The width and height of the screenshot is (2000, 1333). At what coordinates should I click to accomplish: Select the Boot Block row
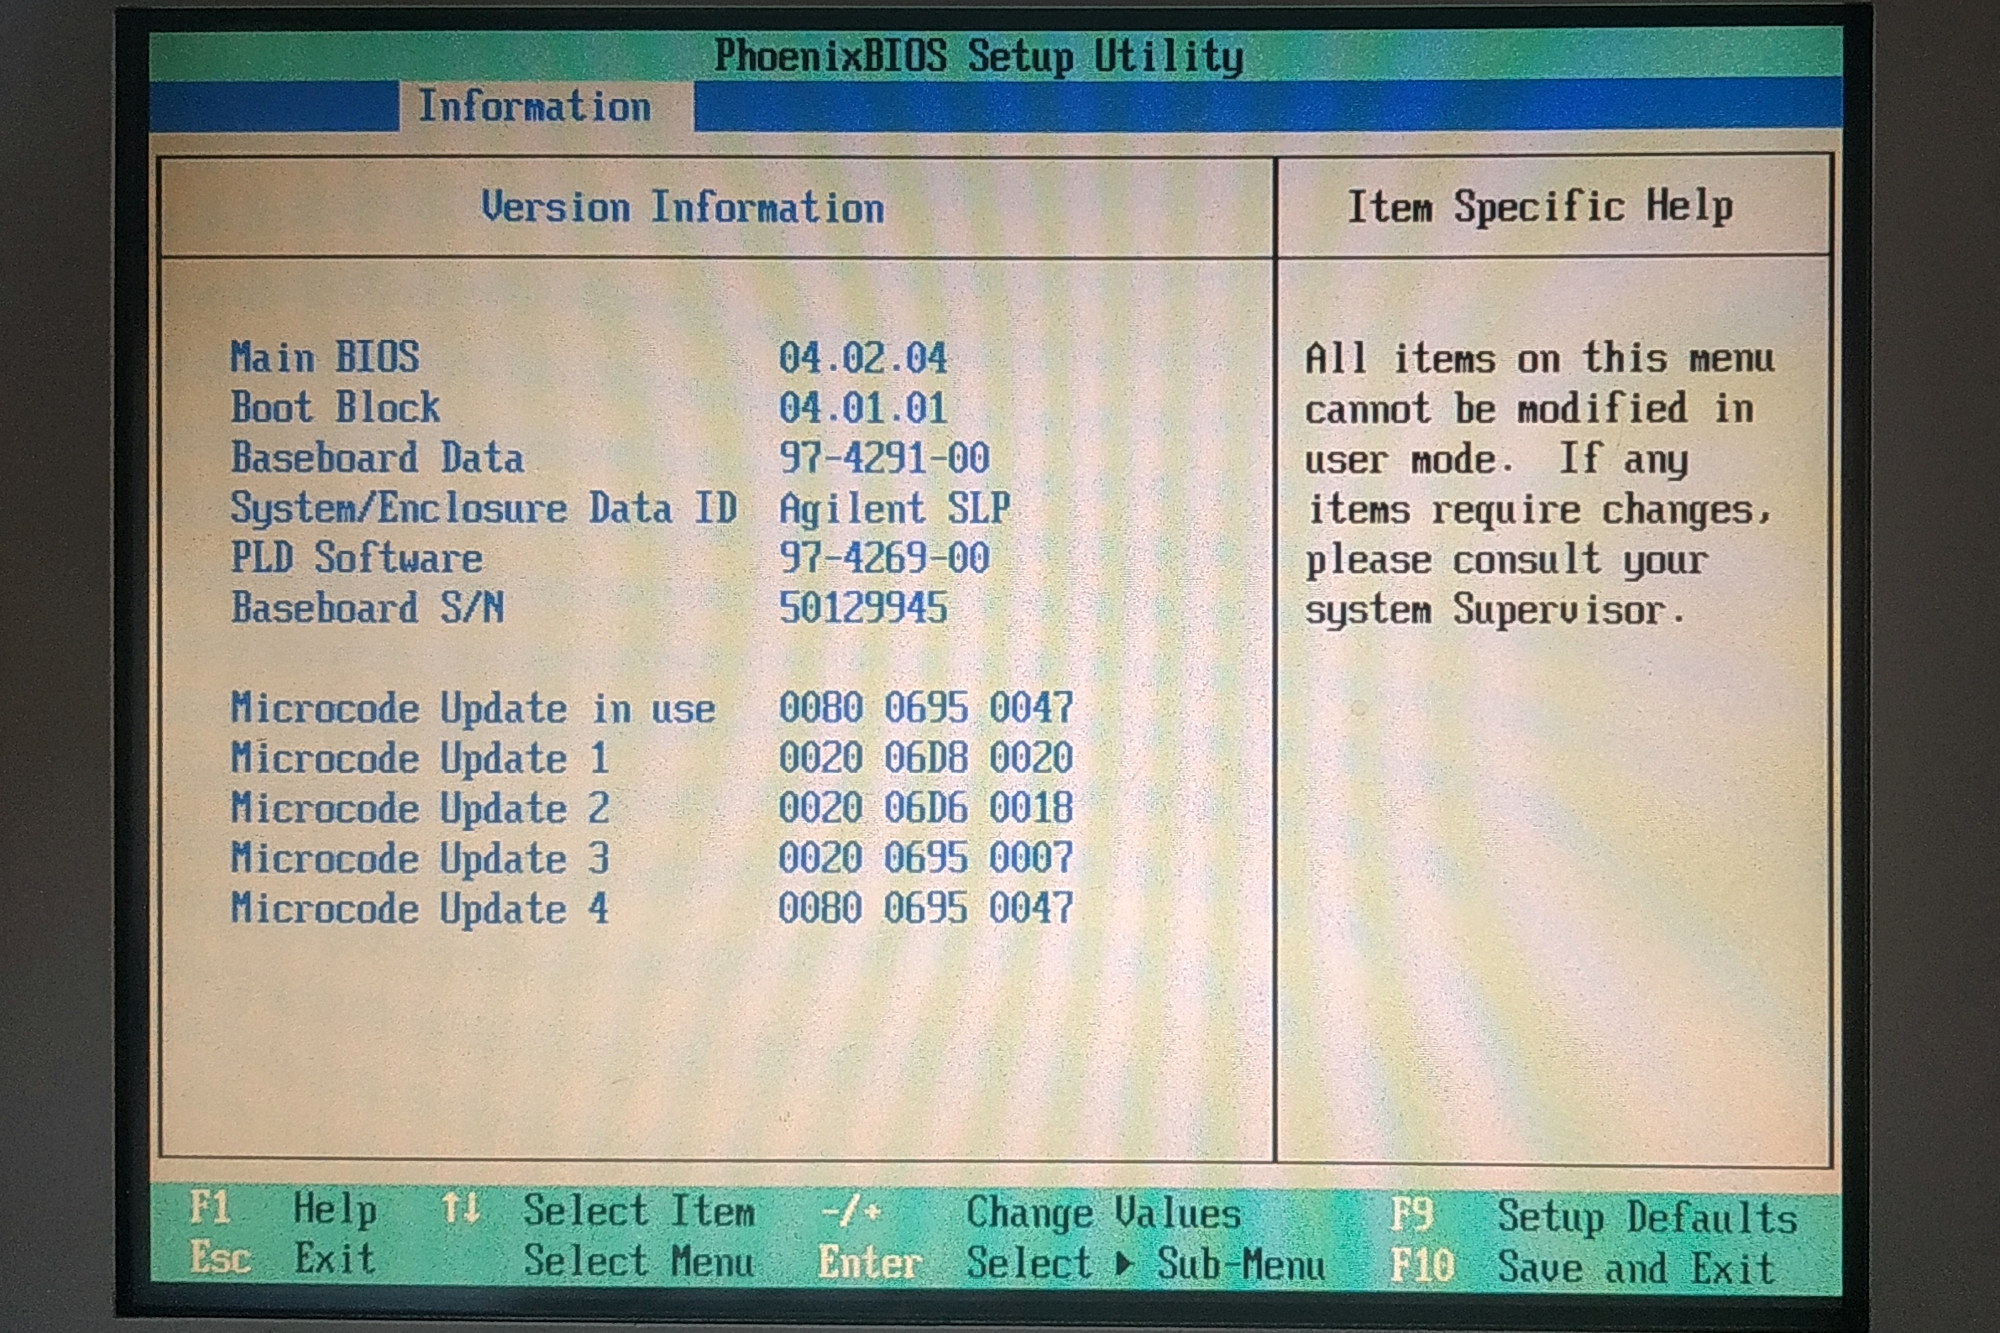[x=335, y=408]
